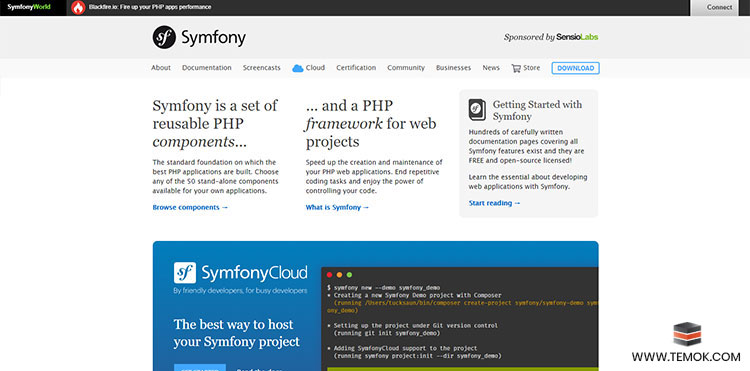Open the News menu item
Image resolution: width=750 pixels, height=371 pixels.
[491, 68]
